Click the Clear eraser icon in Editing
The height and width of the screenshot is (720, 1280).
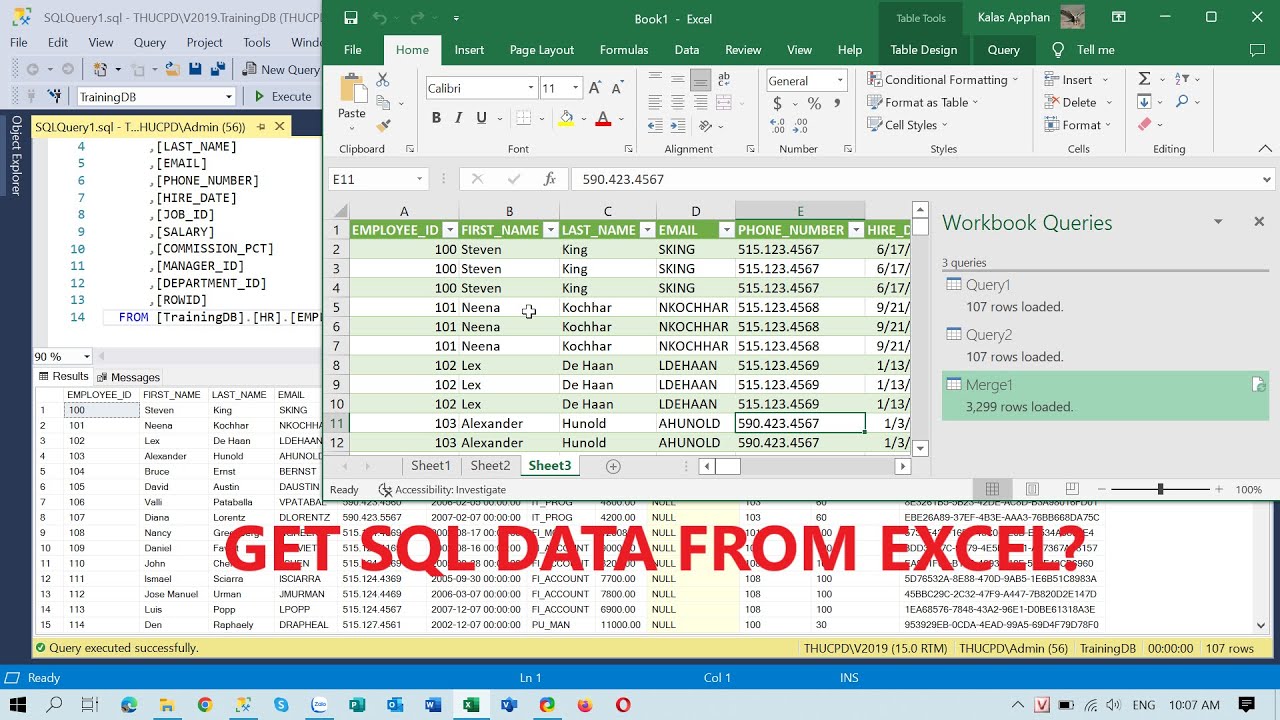[1144, 124]
